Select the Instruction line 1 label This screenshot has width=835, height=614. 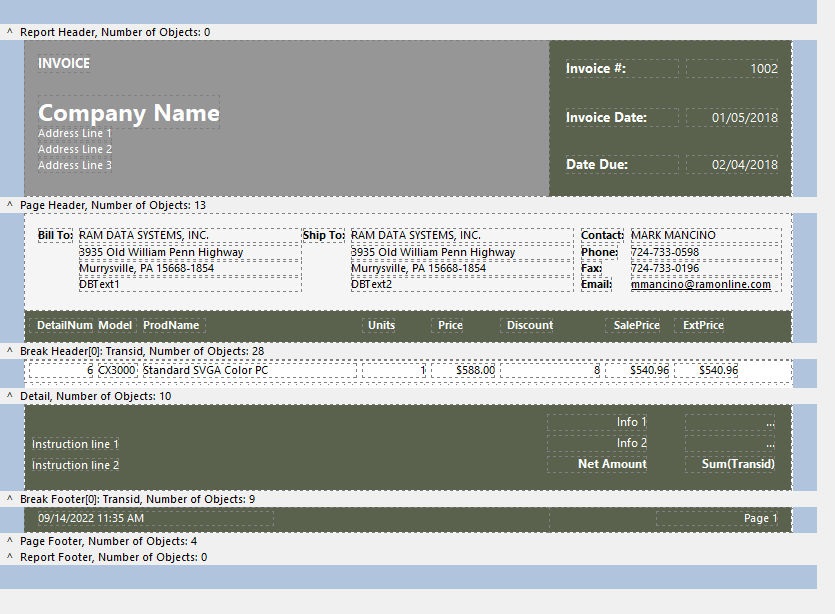coord(75,444)
